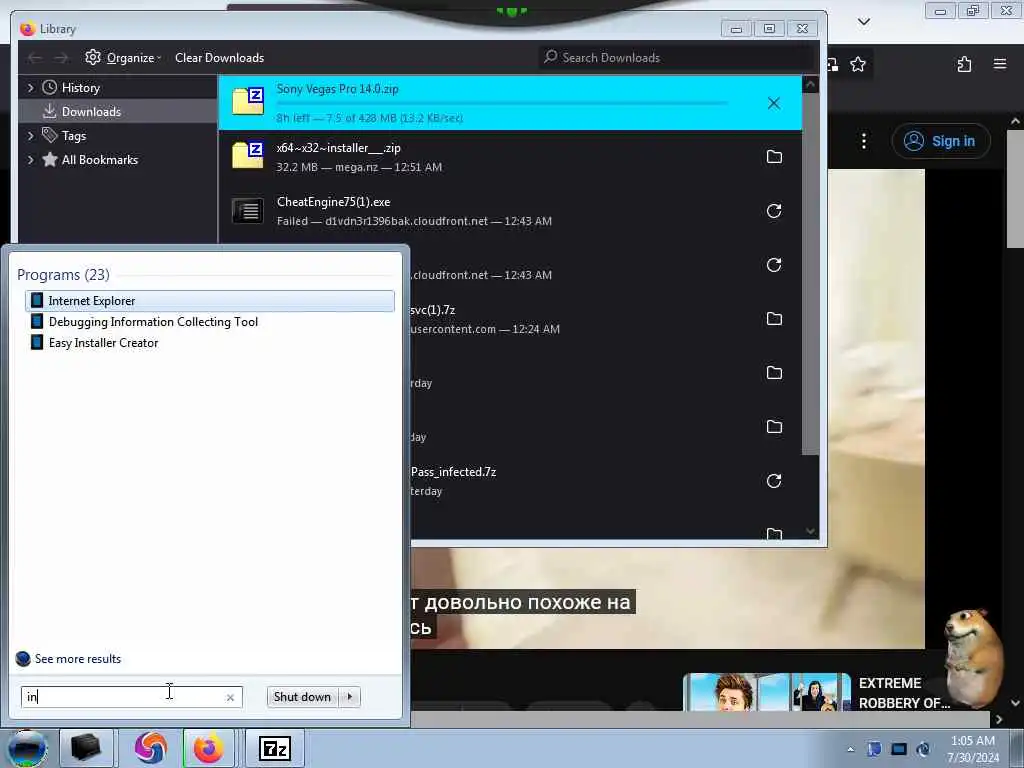The width and height of the screenshot is (1024, 768).
Task: Launch Internet Explorer from Start results
Action: click(210, 300)
